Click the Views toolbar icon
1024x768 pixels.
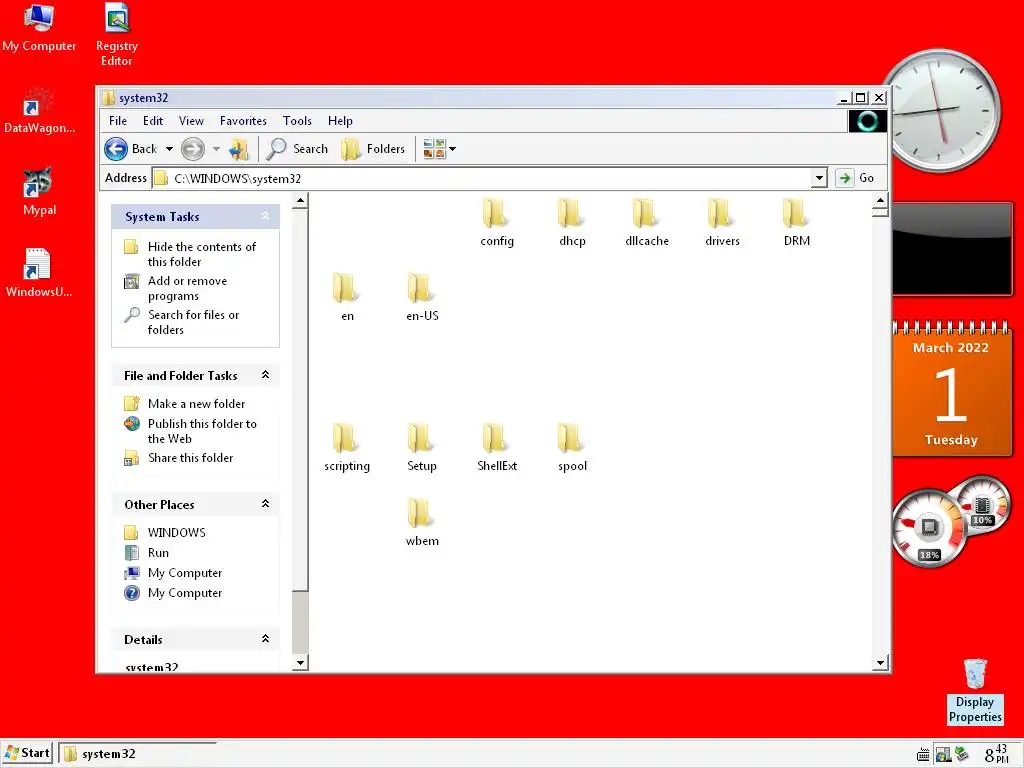tap(434, 149)
